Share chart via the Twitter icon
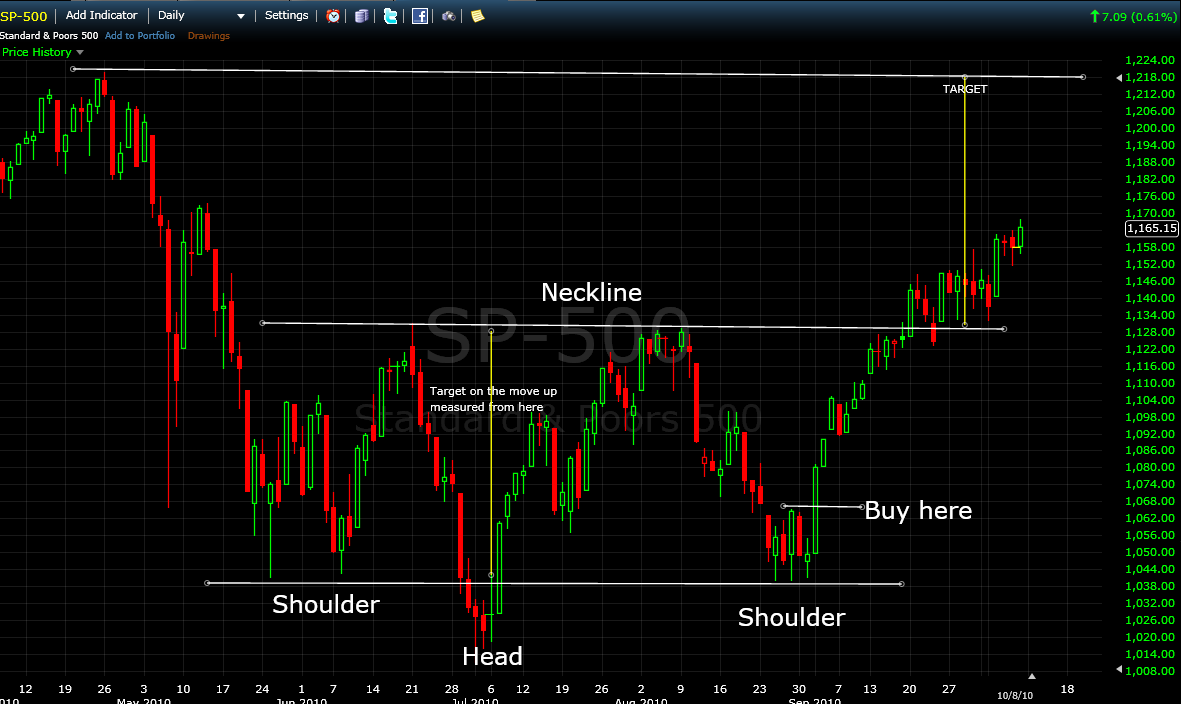The height and width of the screenshot is (704, 1181). pyautogui.click(x=390, y=16)
